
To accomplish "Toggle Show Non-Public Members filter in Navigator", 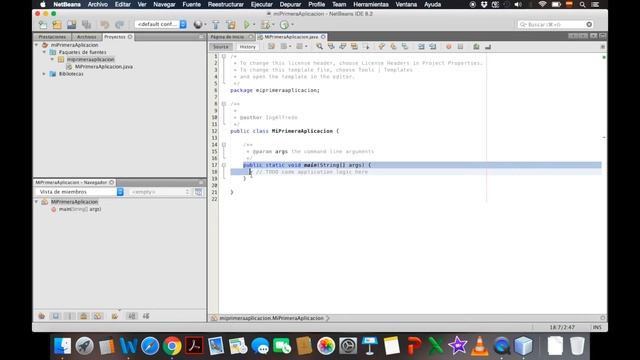I will pos(83,316).
